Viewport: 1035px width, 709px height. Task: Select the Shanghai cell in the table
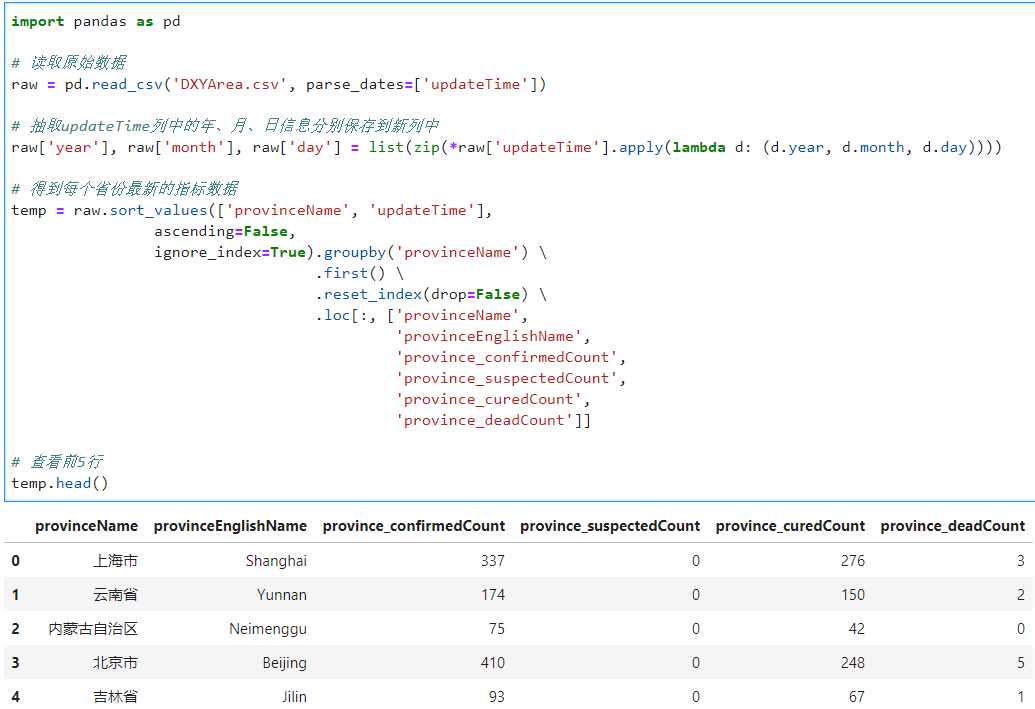276,561
